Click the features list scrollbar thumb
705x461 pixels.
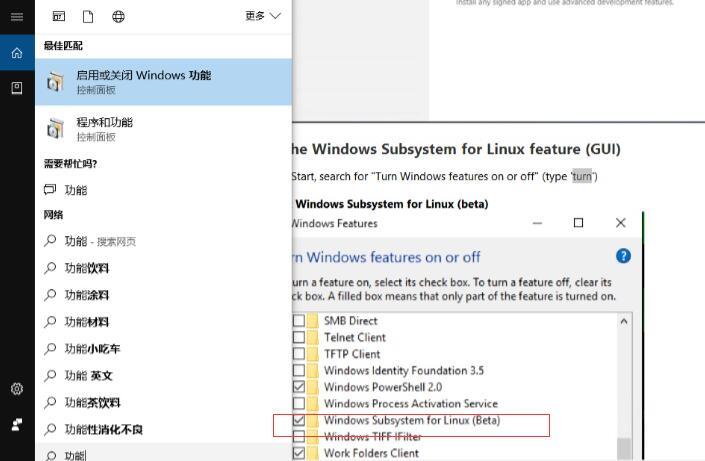click(x=624, y=449)
